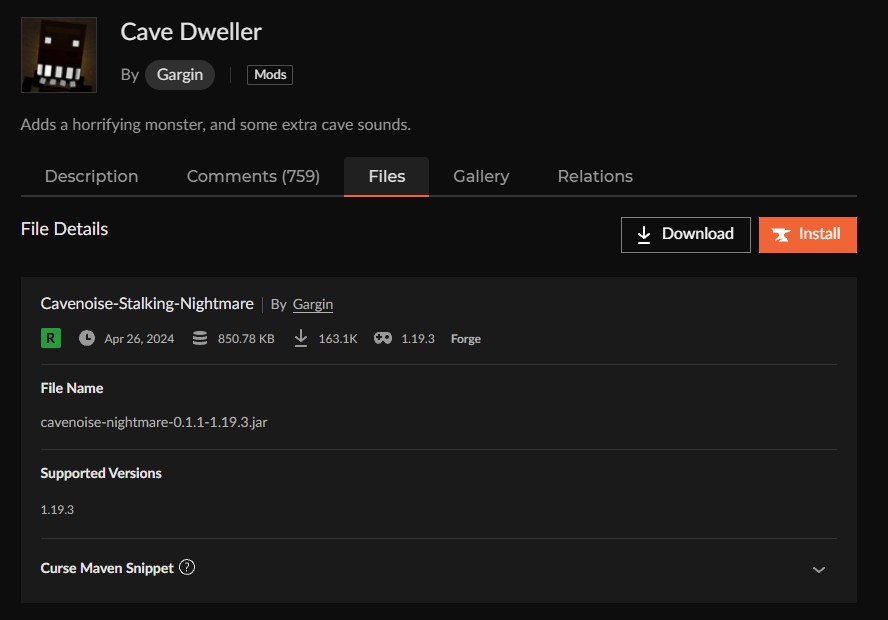
Task: Click the Cave Dweller mod thumbnail
Action: [59, 55]
